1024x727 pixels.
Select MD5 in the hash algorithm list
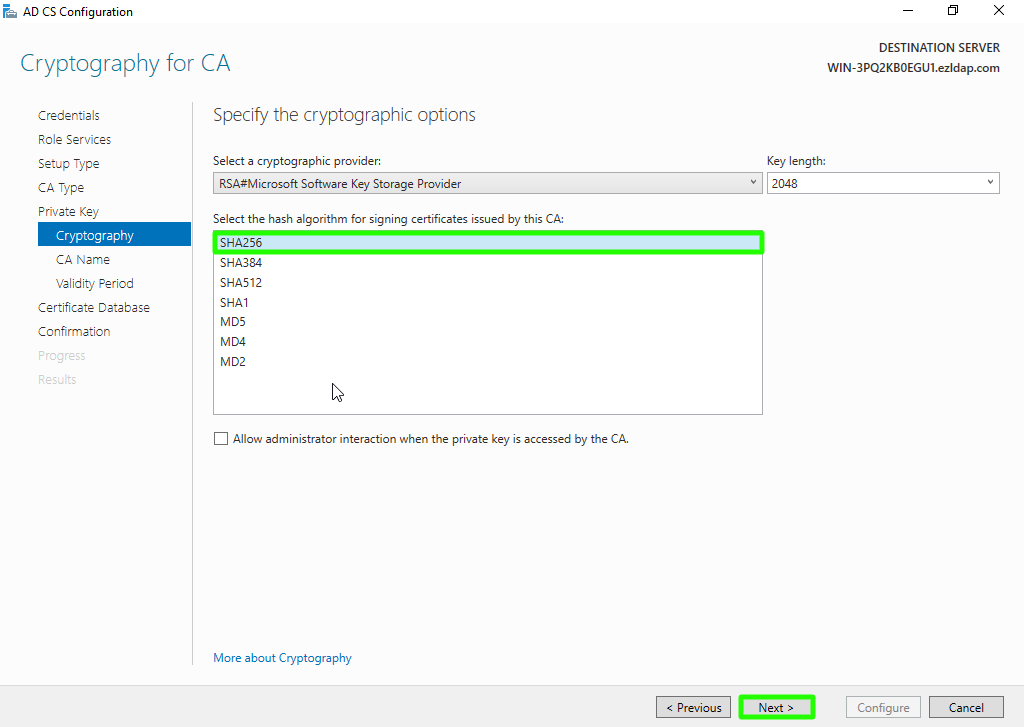[233, 322]
